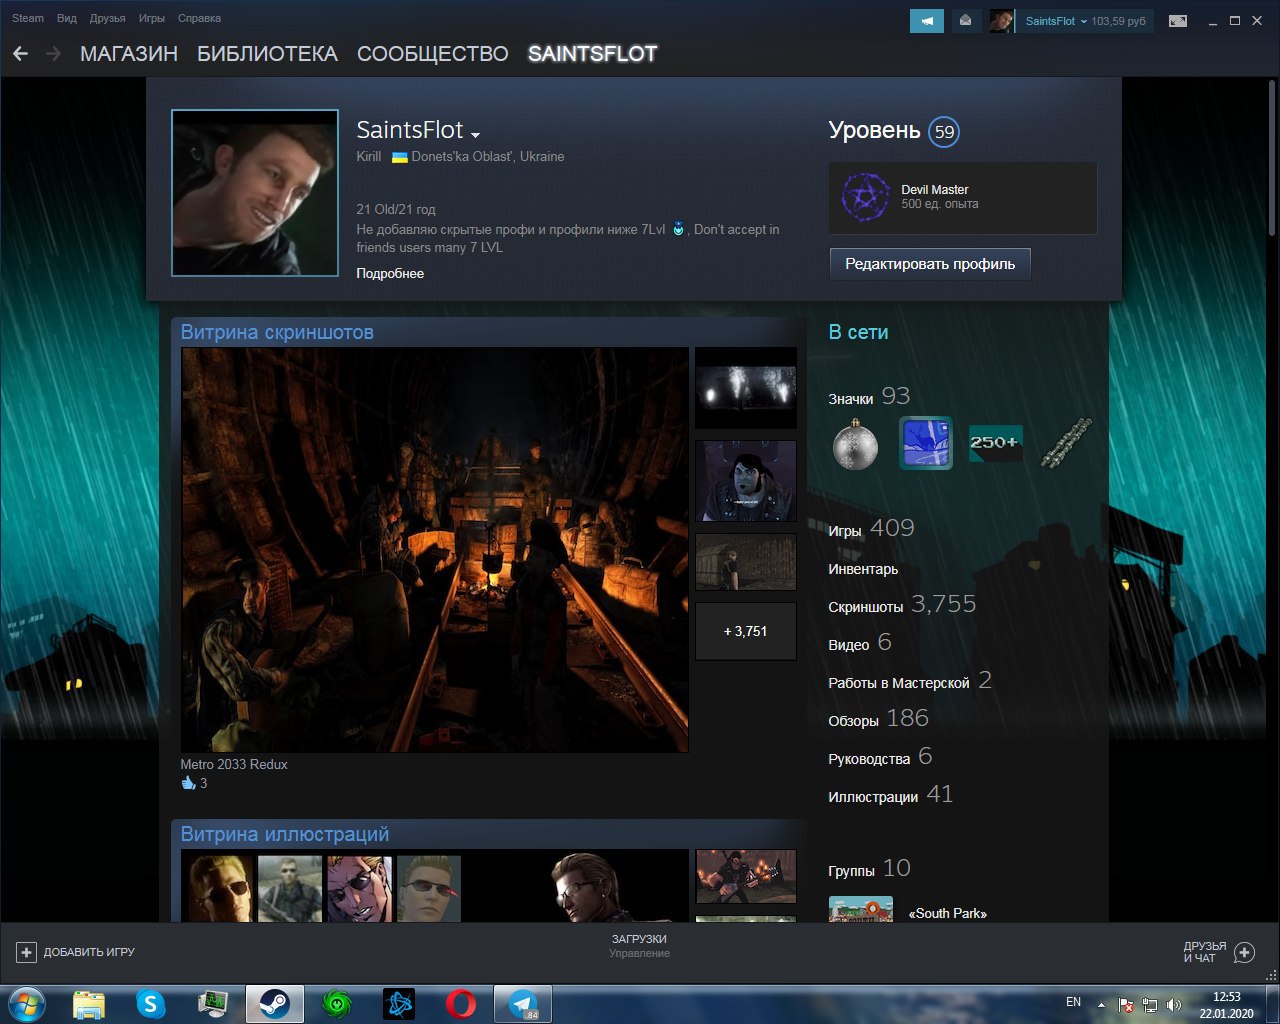This screenshot has width=1280, height=1024.
Task: Click Редактировать профиль button
Action: point(930,264)
